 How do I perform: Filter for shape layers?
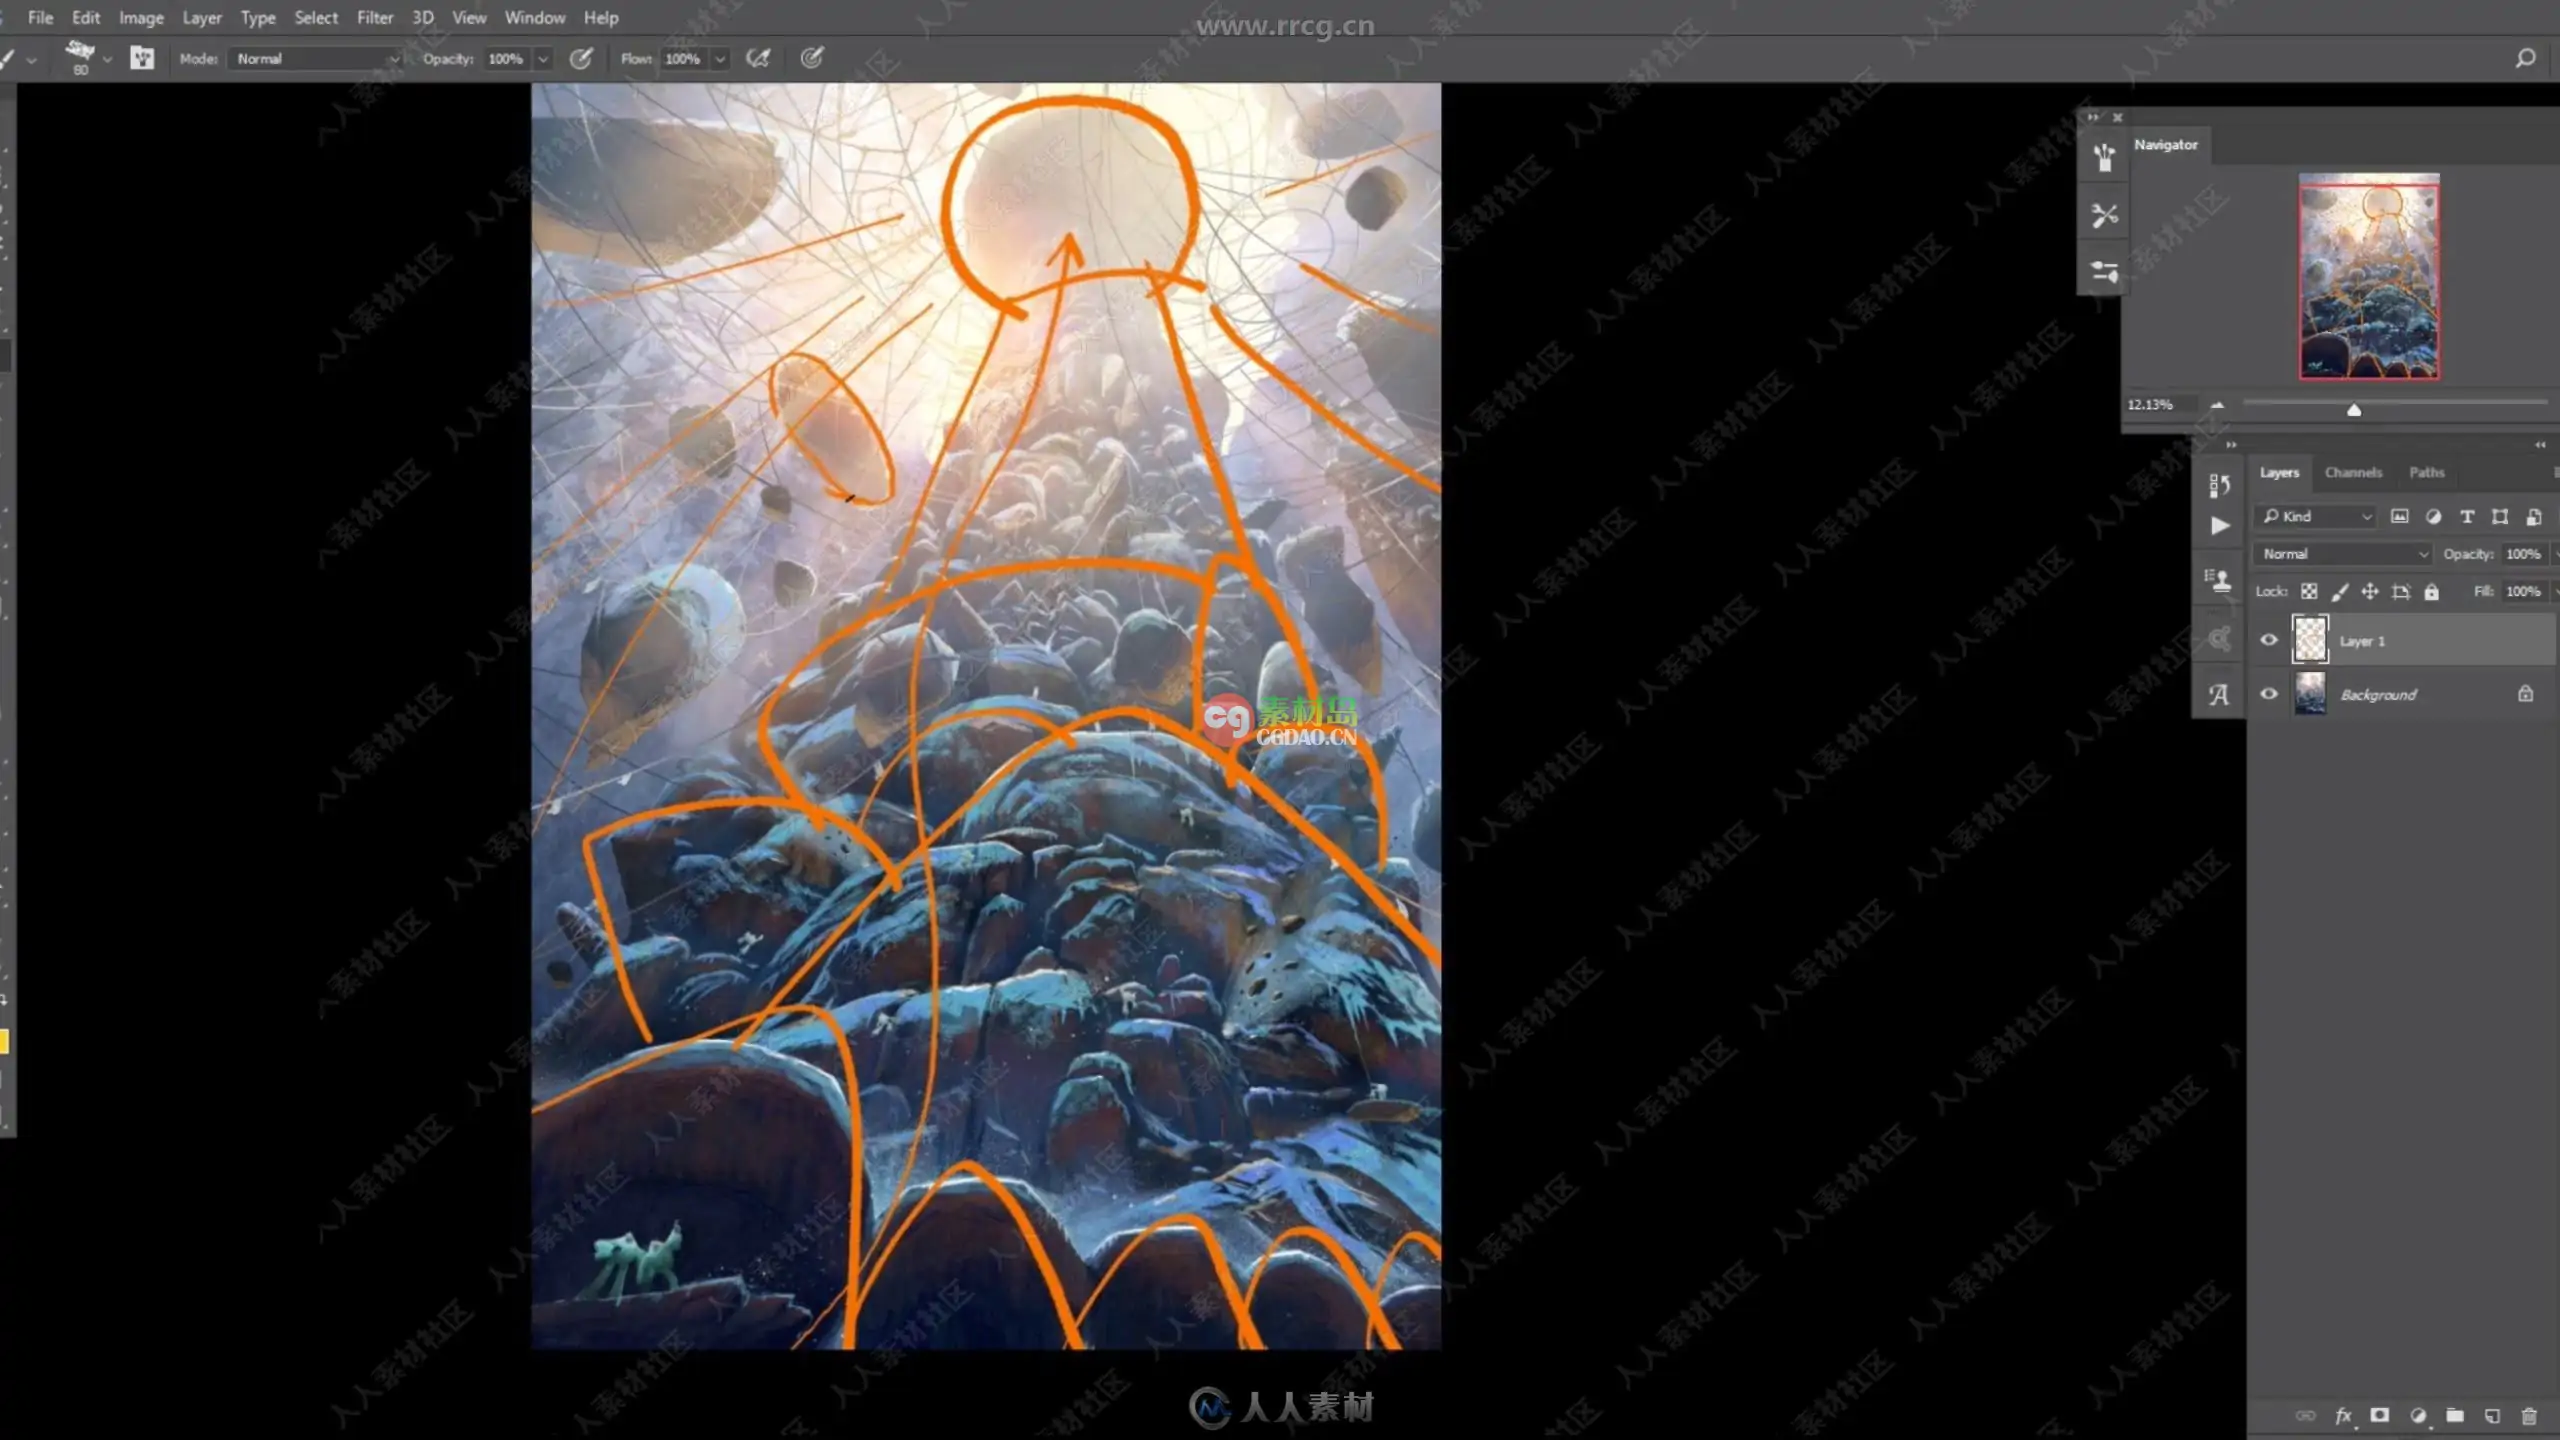coord(2500,516)
